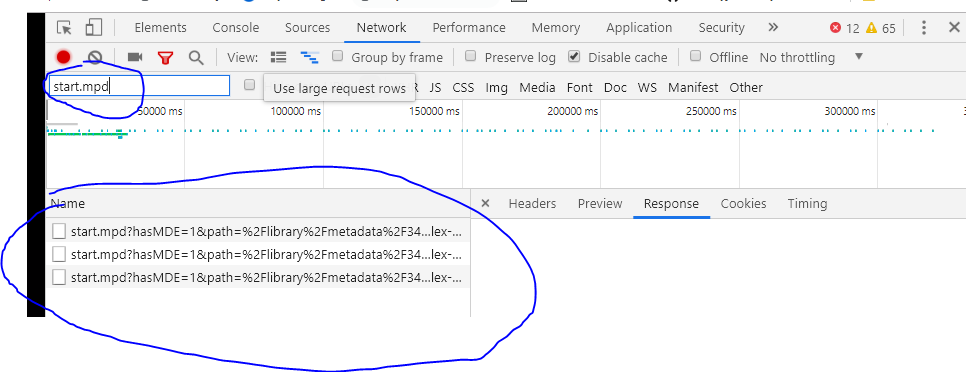
Task: Click the start.mpd filter input field
Action: pos(139,86)
